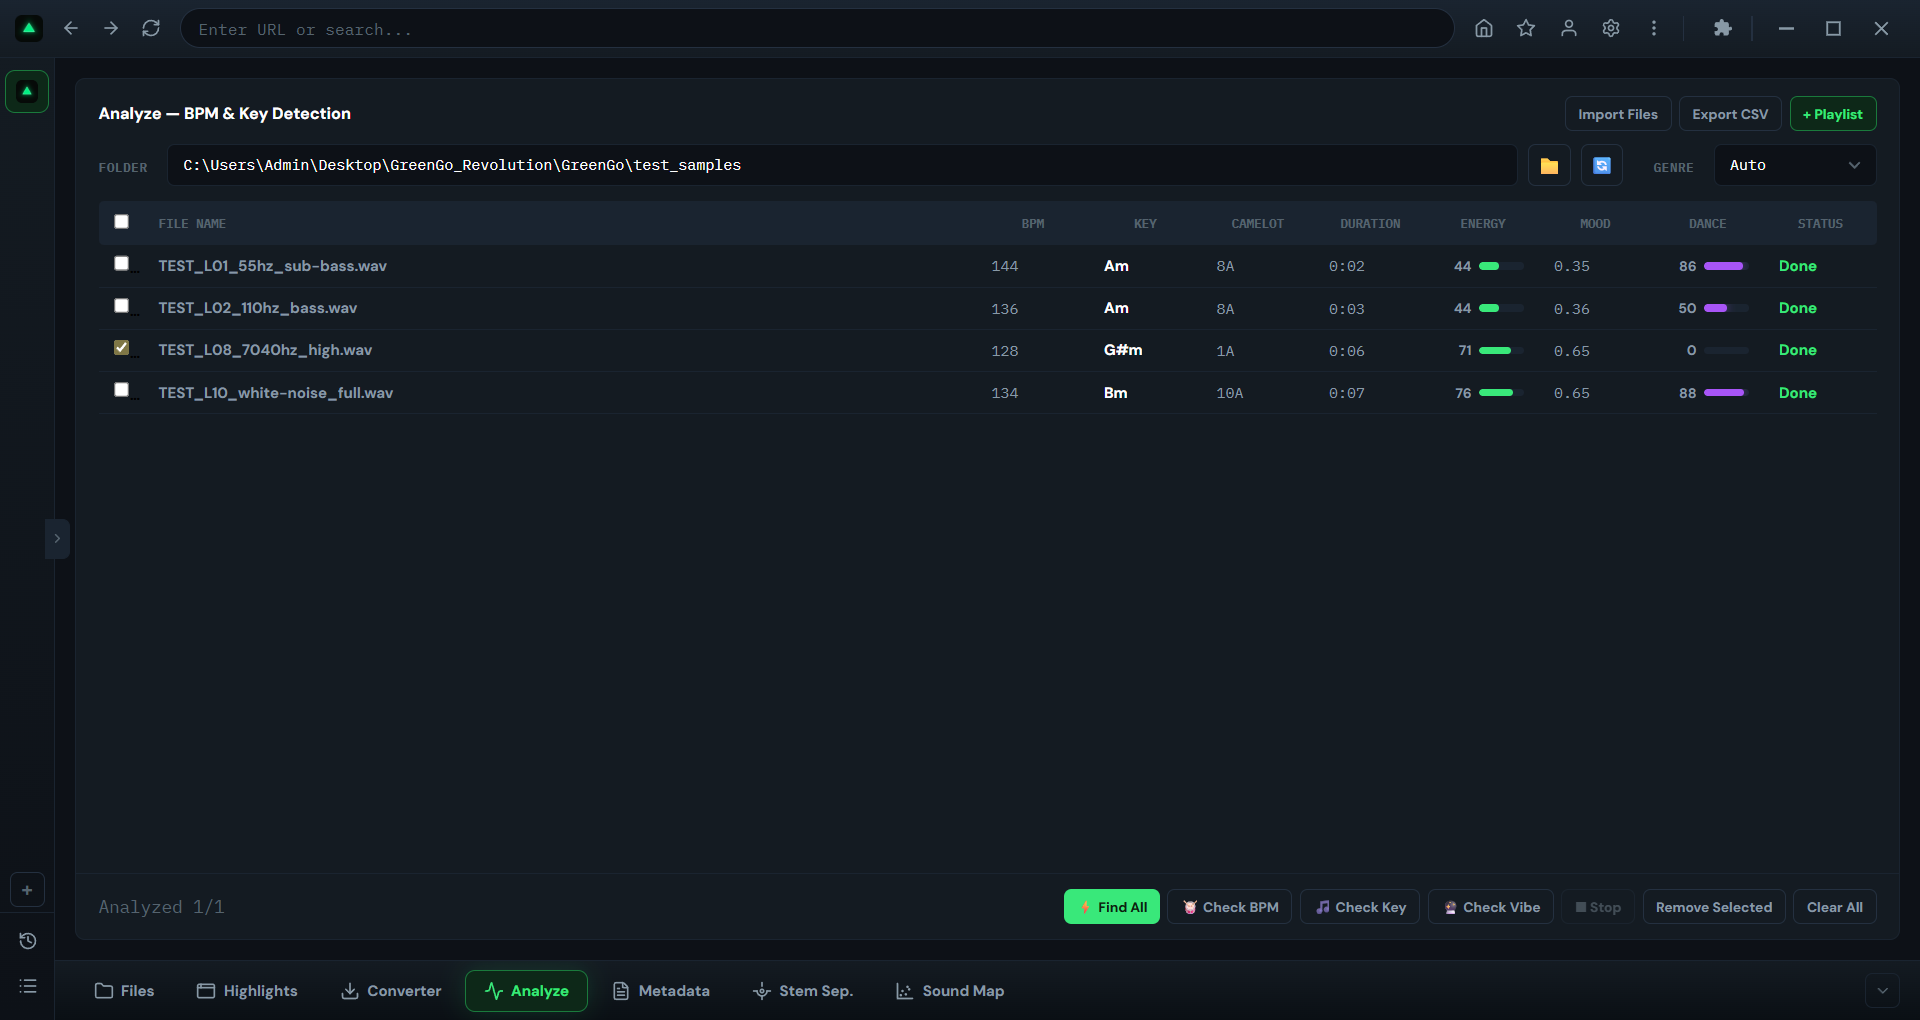Switch to the Sound Map tab
This screenshot has width=1920, height=1020.
(950, 991)
